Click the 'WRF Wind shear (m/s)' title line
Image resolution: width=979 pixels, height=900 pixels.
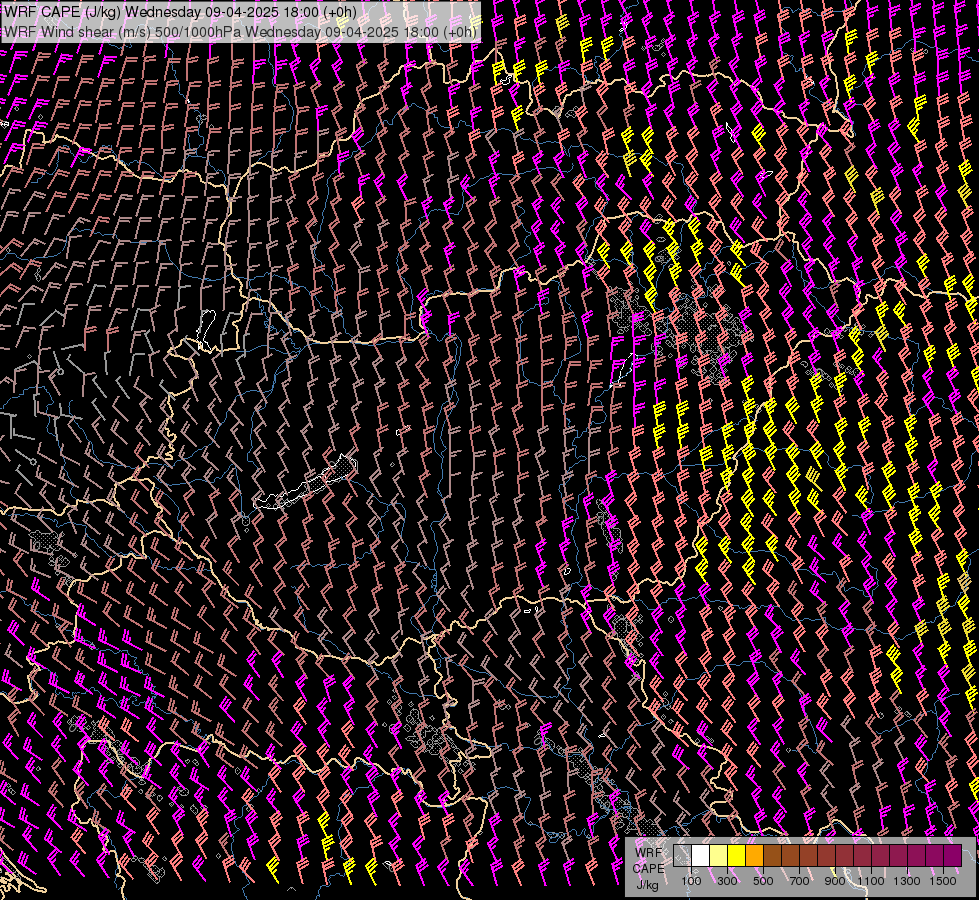(x=240, y=31)
